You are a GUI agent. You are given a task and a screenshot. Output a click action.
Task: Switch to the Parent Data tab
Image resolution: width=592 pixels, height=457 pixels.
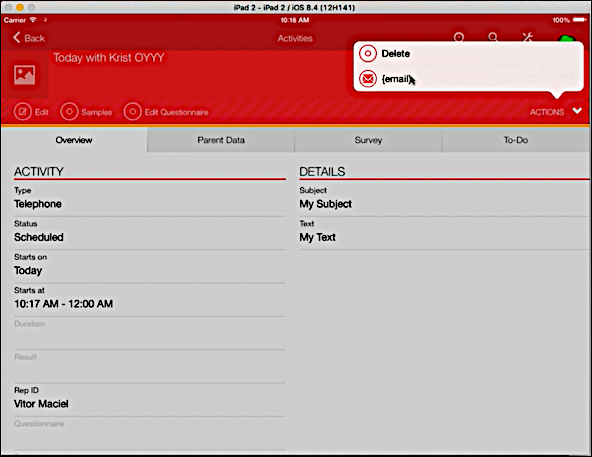[221, 140]
